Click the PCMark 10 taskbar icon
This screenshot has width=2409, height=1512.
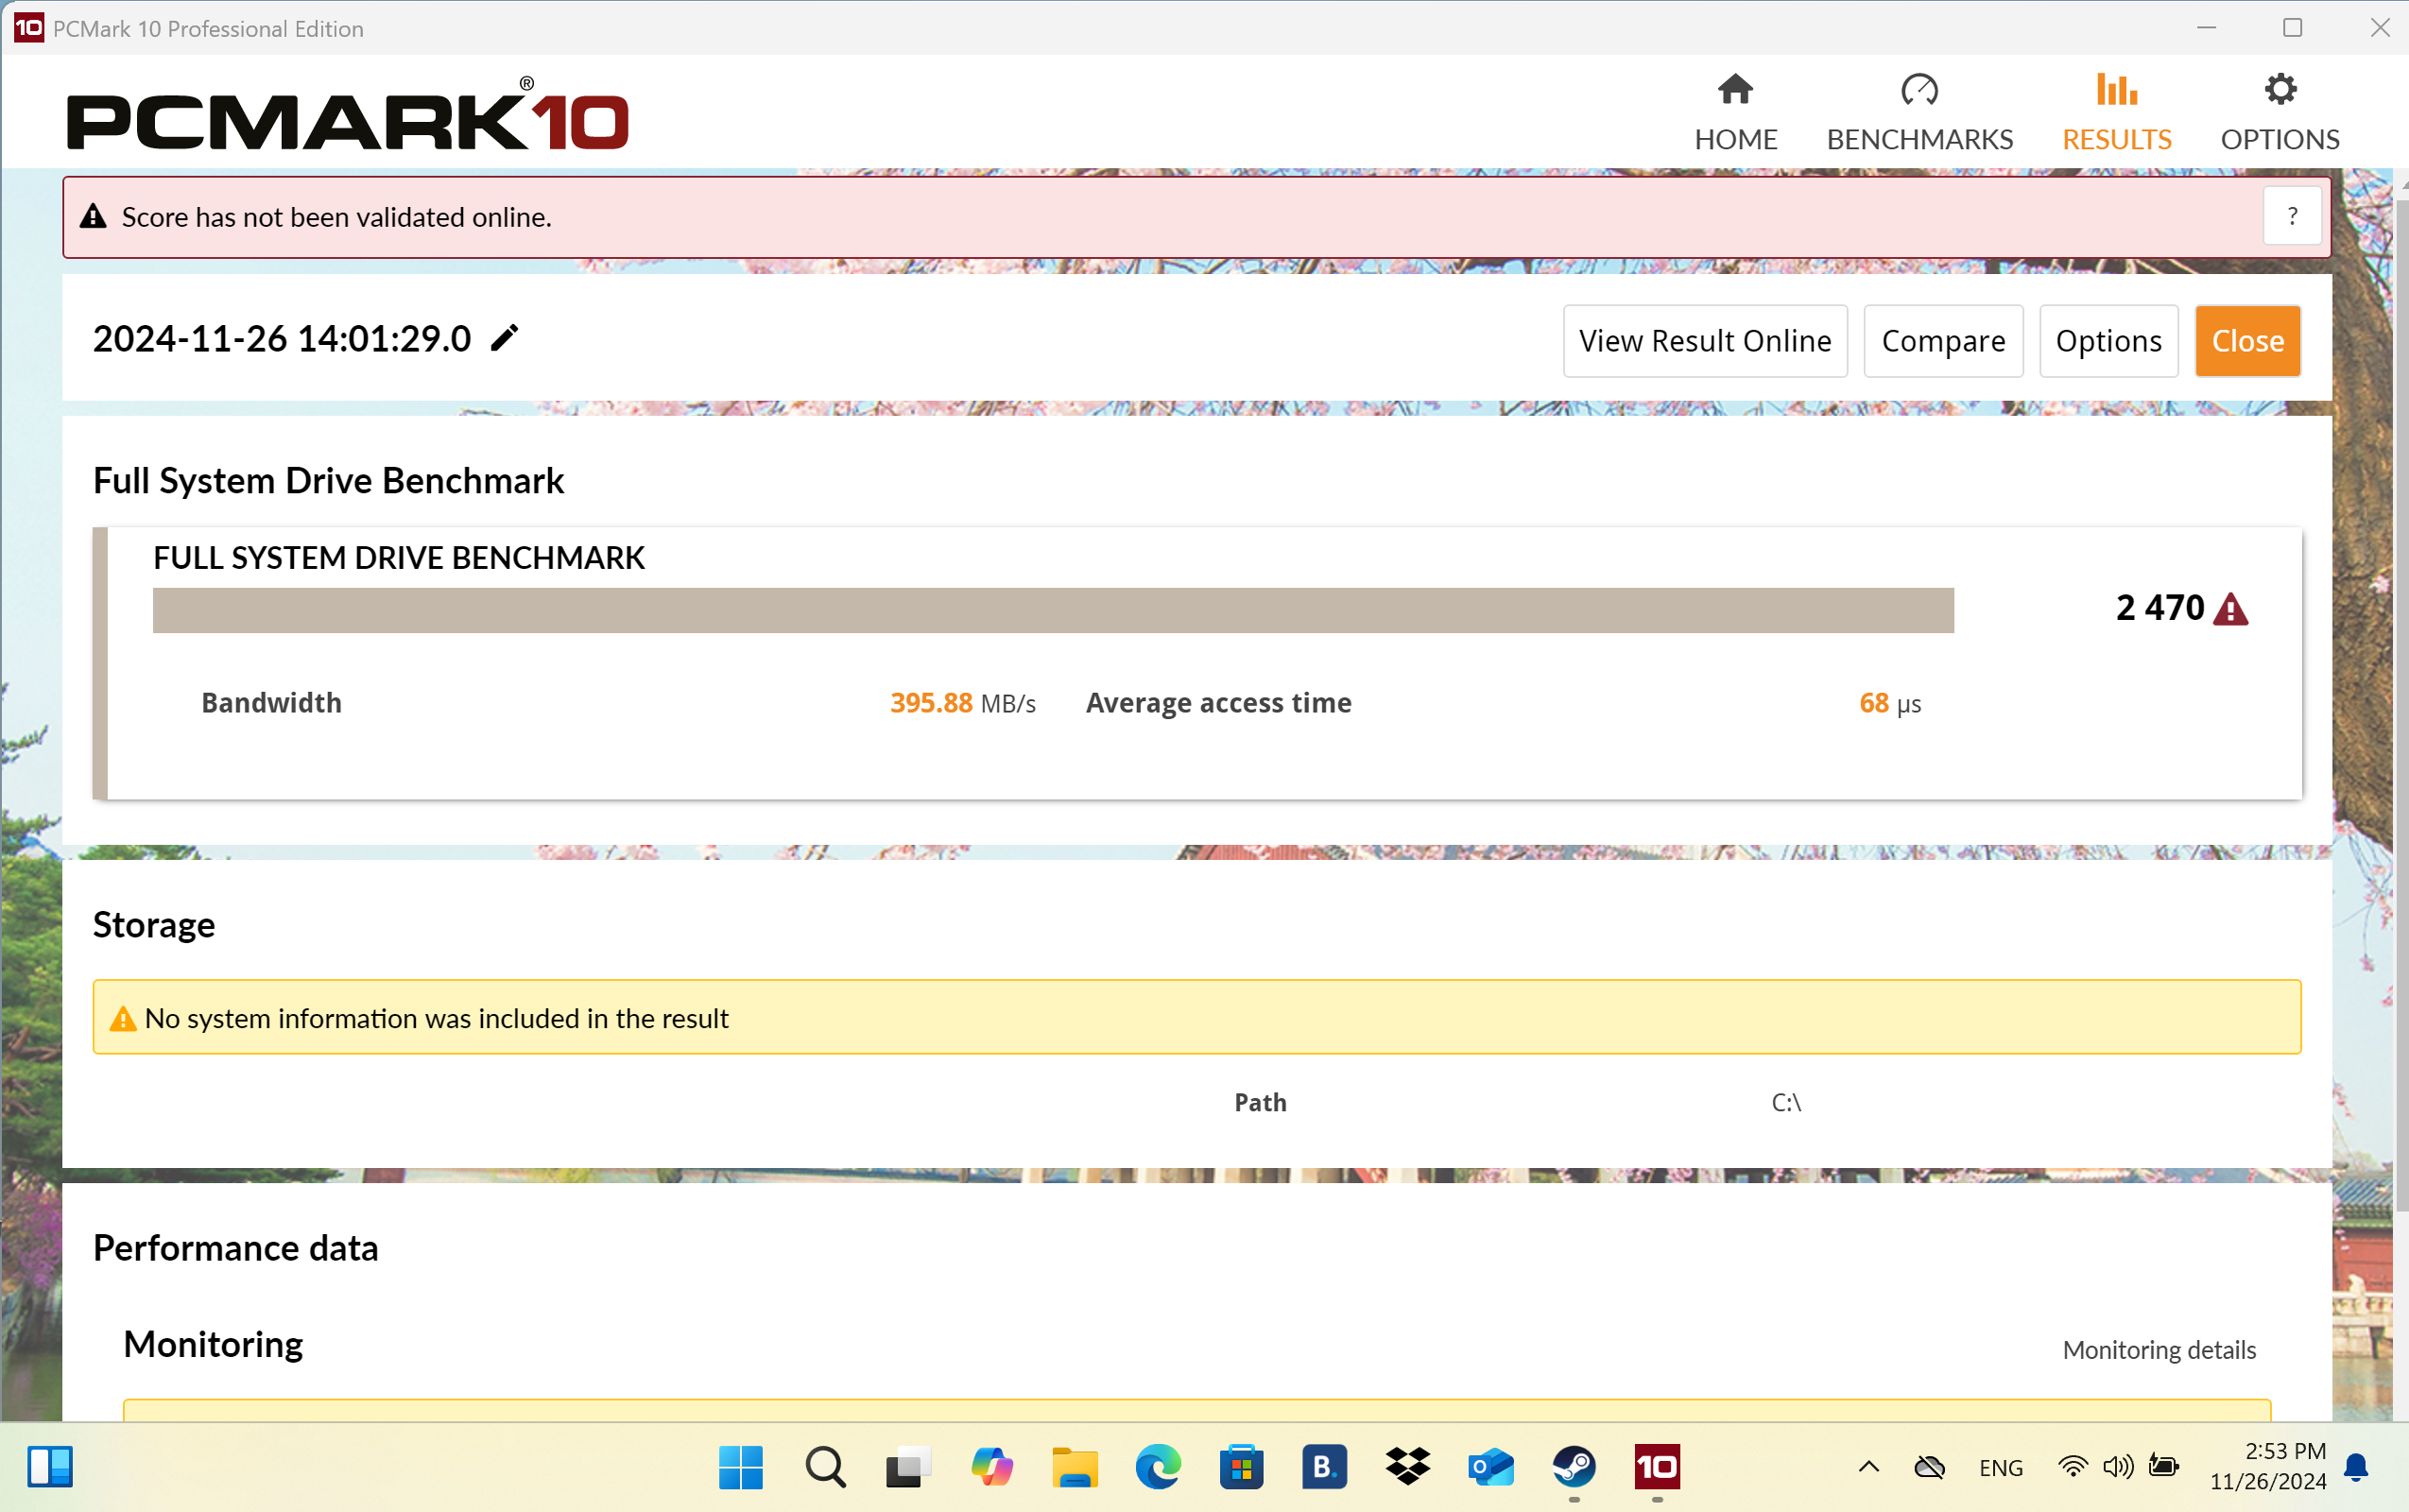[1656, 1467]
